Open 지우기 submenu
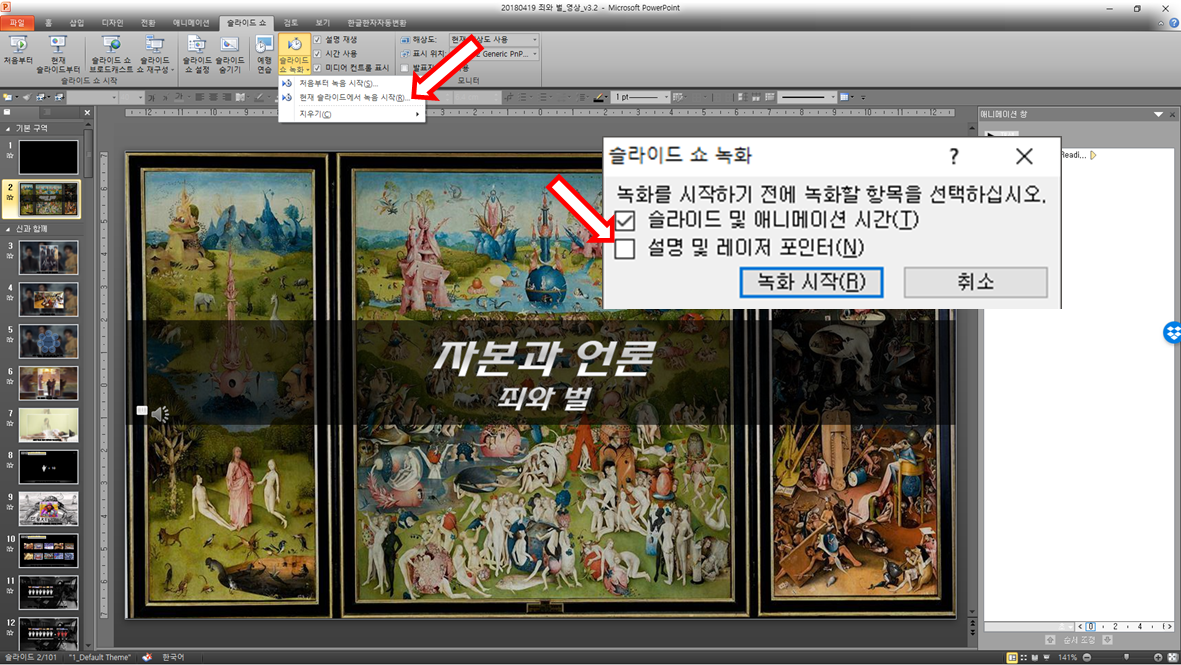 pos(351,114)
